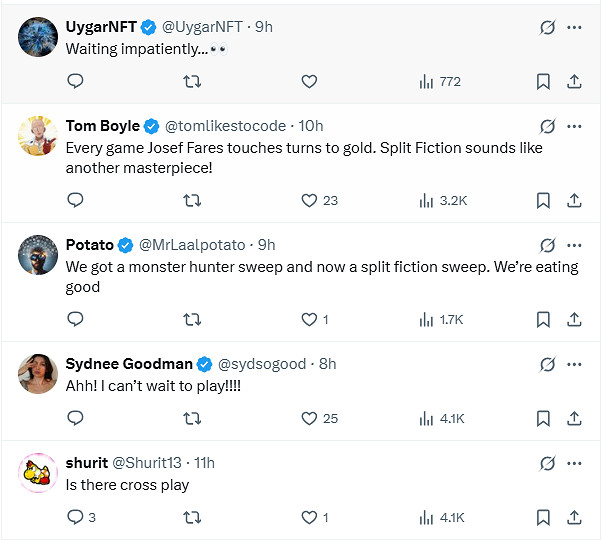Open more options menu on Sydnee Goodman's tweet
Screen dimensions: 603x540
(x=574, y=364)
